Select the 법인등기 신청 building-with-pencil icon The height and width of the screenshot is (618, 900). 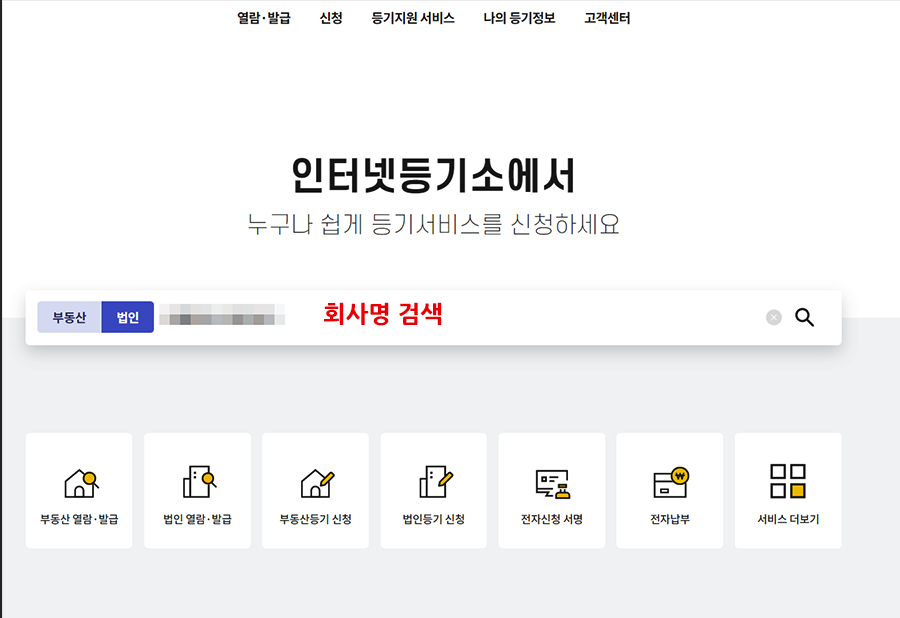434,482
